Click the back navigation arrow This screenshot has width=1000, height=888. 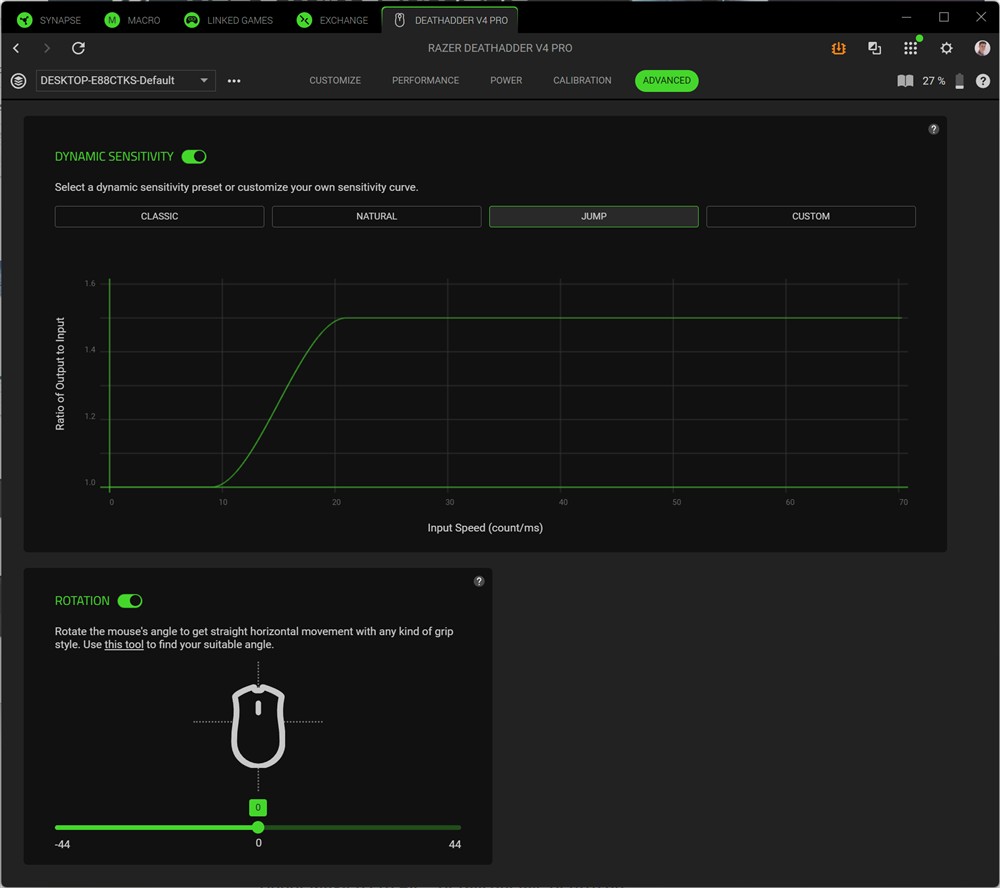(16, 48)
